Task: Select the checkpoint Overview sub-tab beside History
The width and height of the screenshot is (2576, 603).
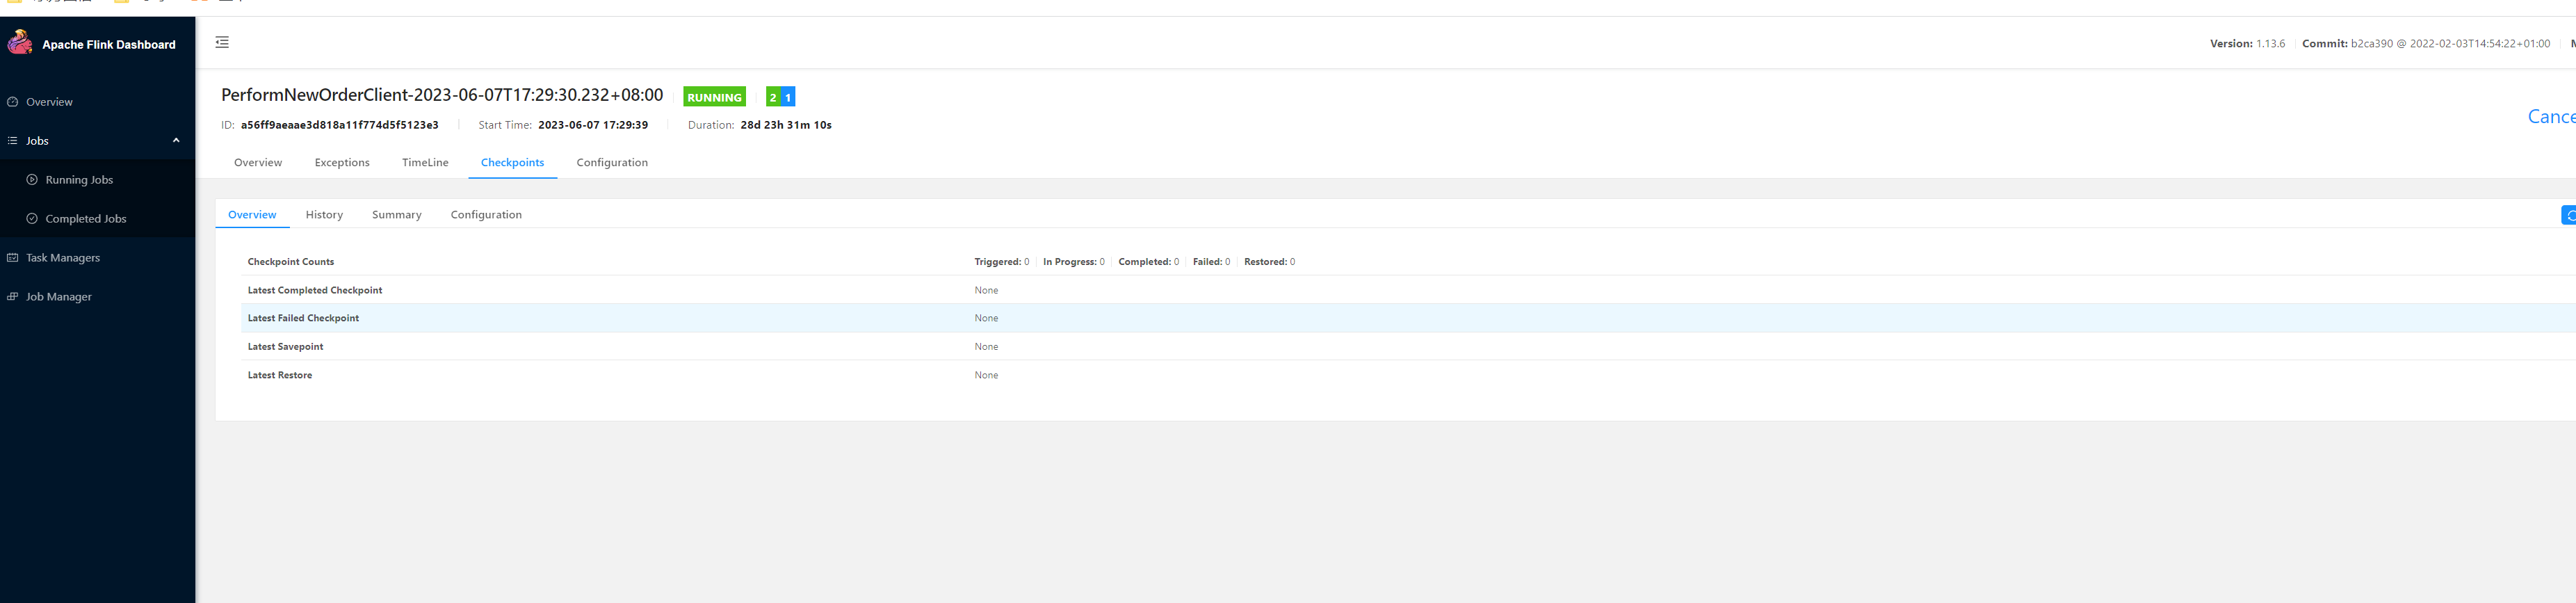Action: [x=252, y=215]
